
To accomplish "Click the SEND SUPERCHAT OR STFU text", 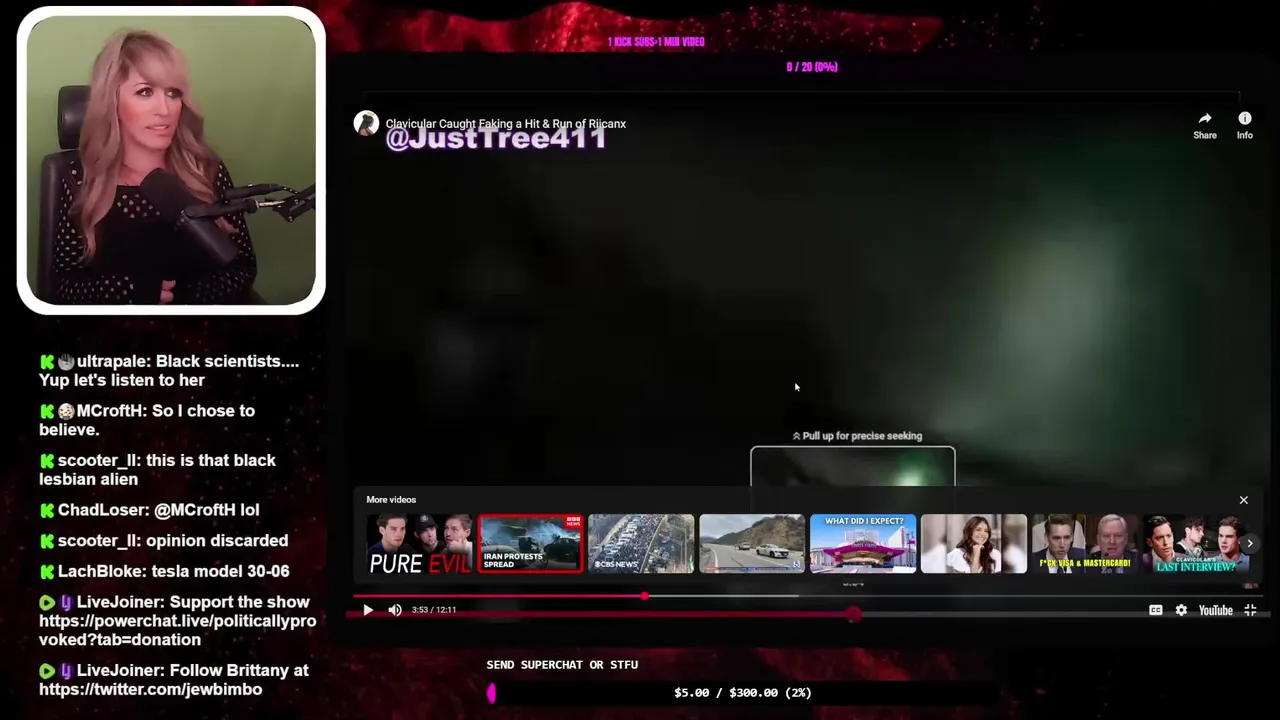I will [562, 665].
